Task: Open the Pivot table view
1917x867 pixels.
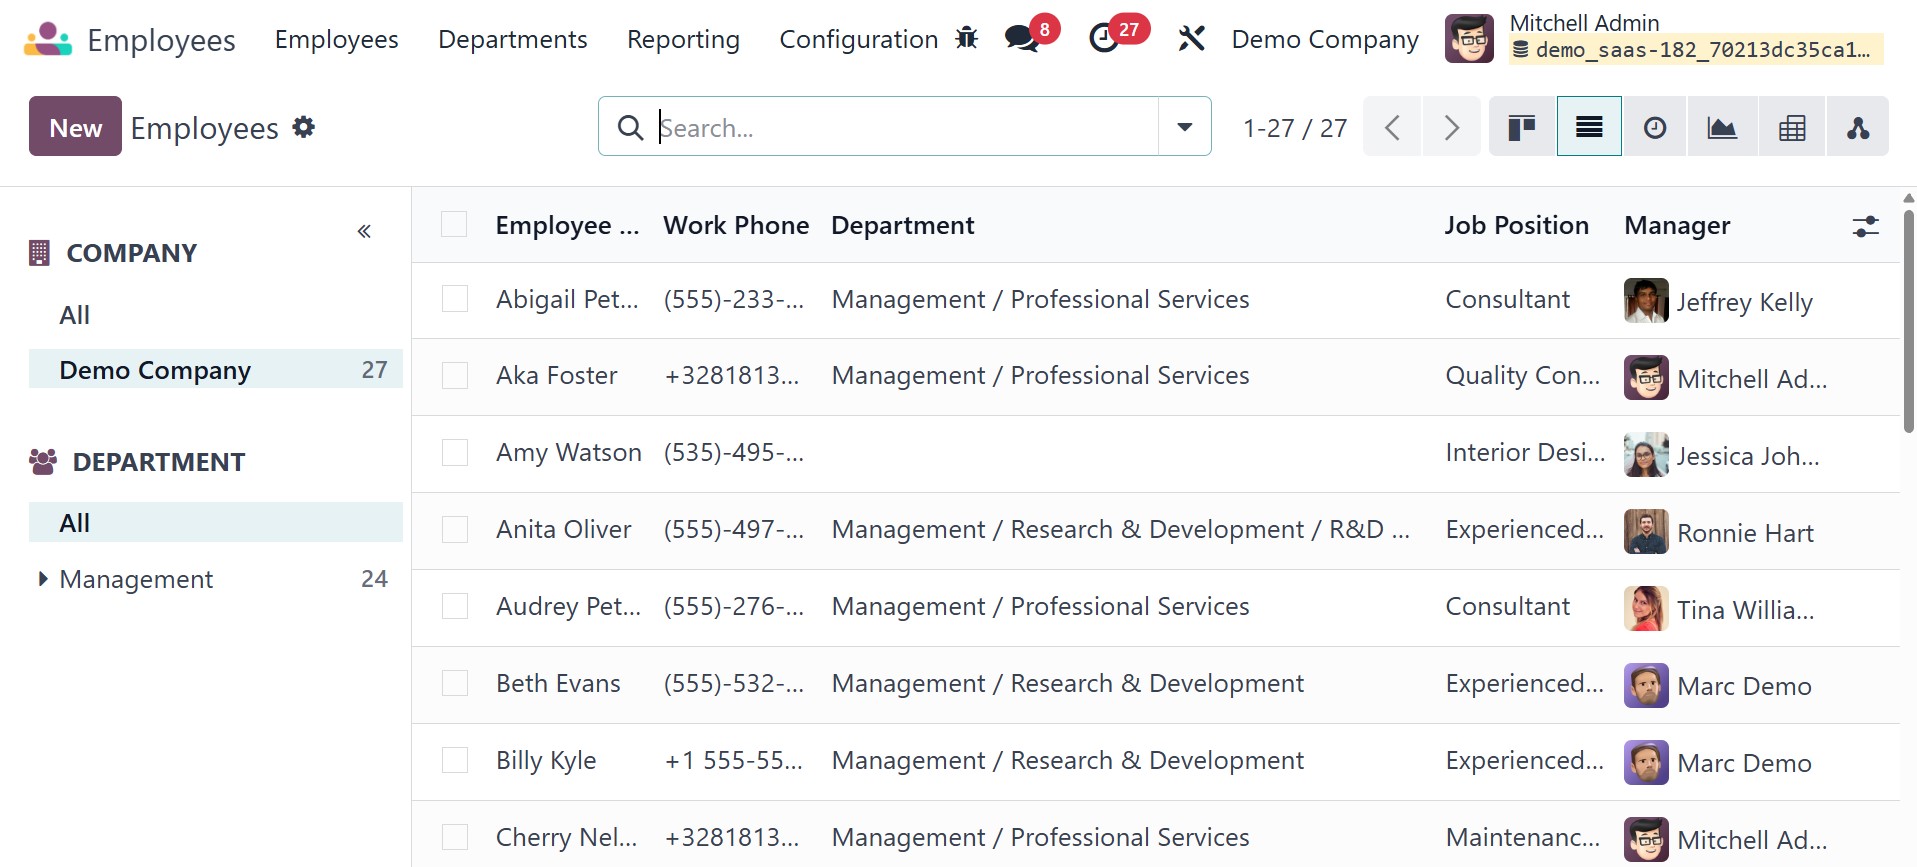Action: (x=1791, y=127)
